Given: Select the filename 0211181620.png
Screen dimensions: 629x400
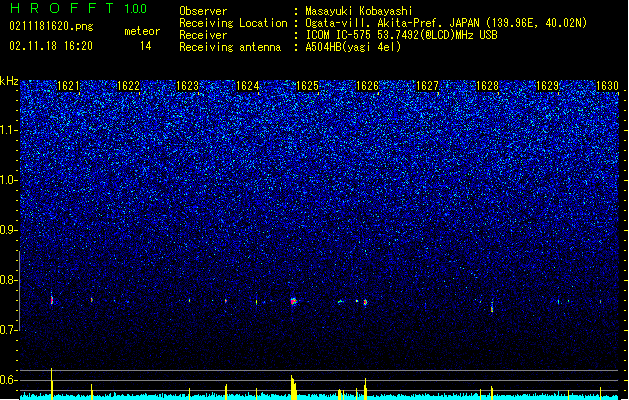Looking at the screenshot, I should coord(51,26).
